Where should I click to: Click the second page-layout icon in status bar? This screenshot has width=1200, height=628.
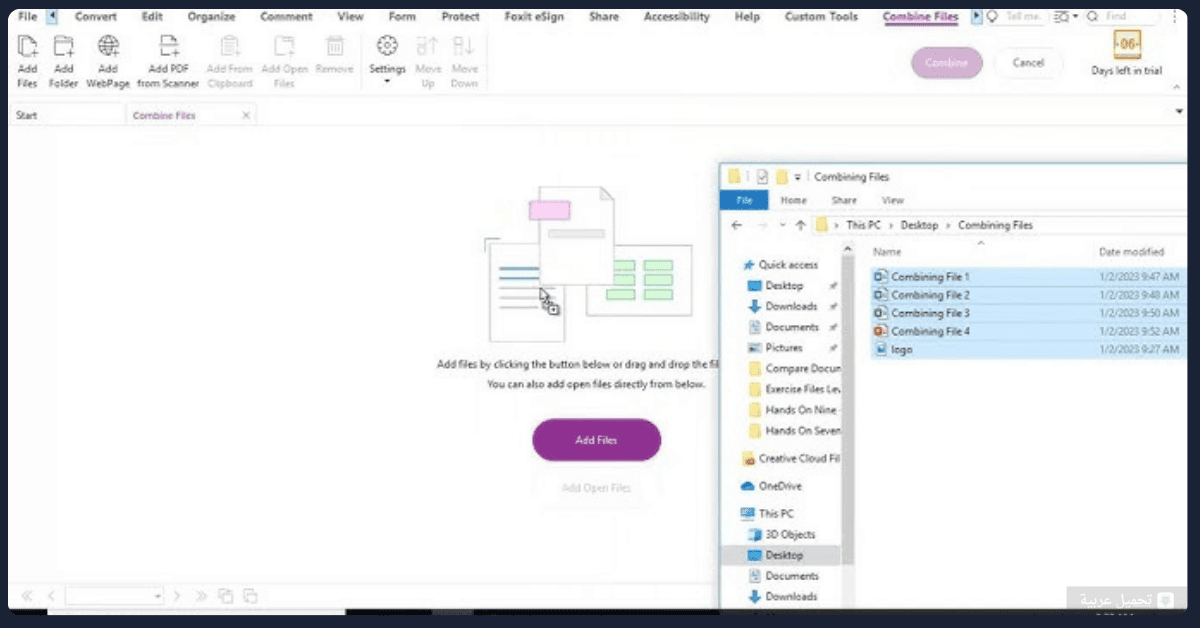pos(250,596)
